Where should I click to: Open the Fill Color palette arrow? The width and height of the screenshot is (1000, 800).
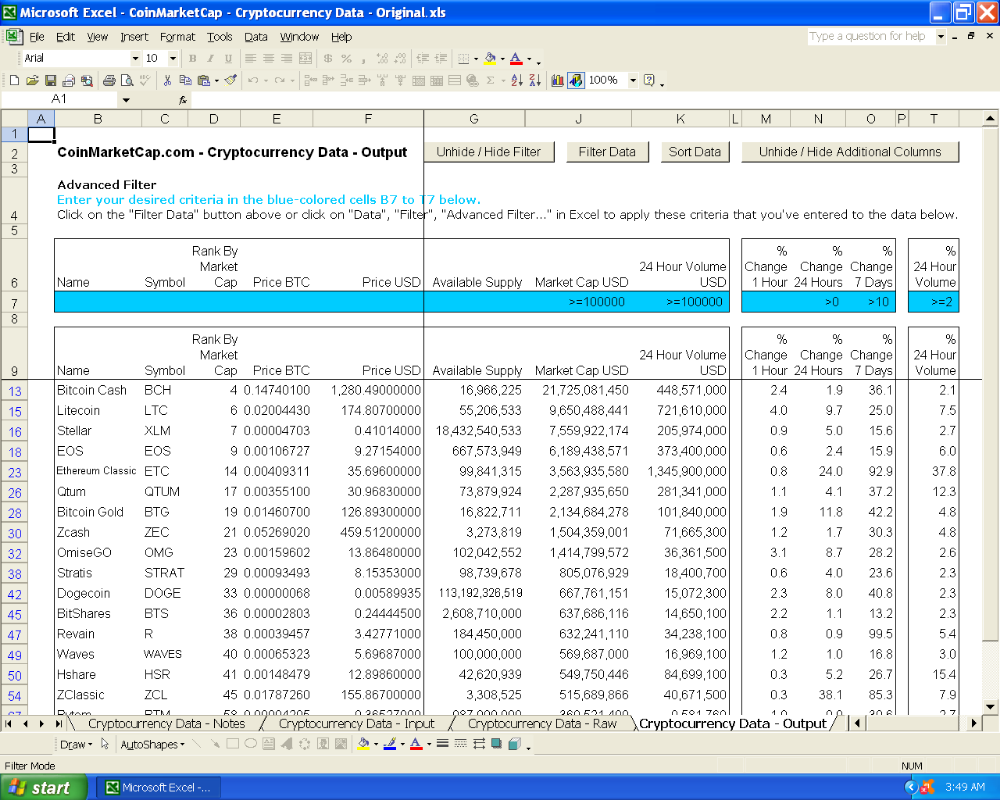pos(502,59)
